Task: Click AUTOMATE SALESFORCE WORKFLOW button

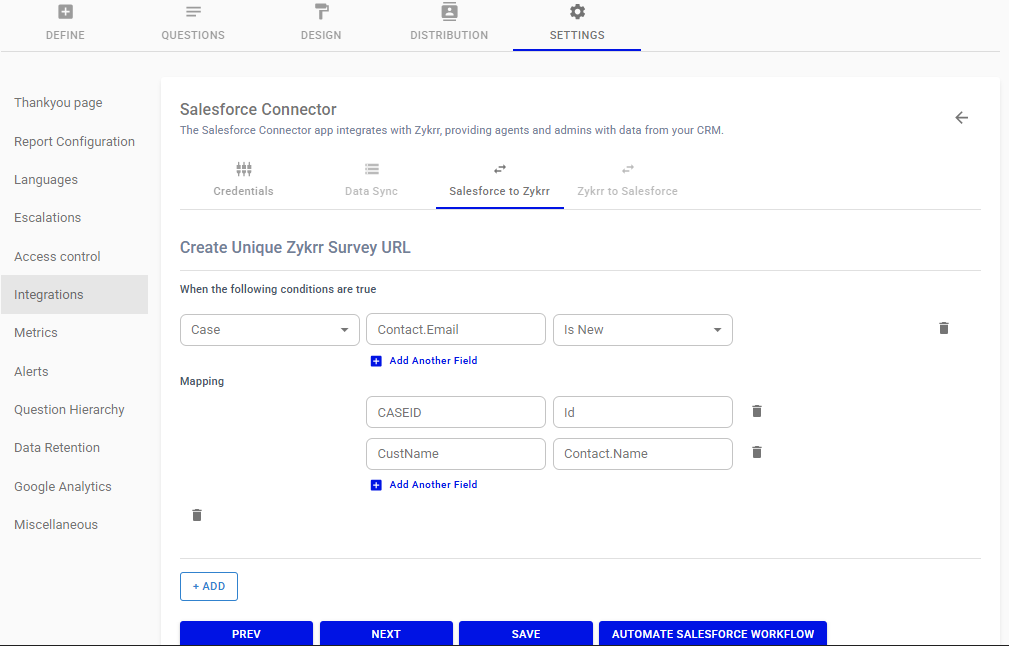Action: point(713,634)
